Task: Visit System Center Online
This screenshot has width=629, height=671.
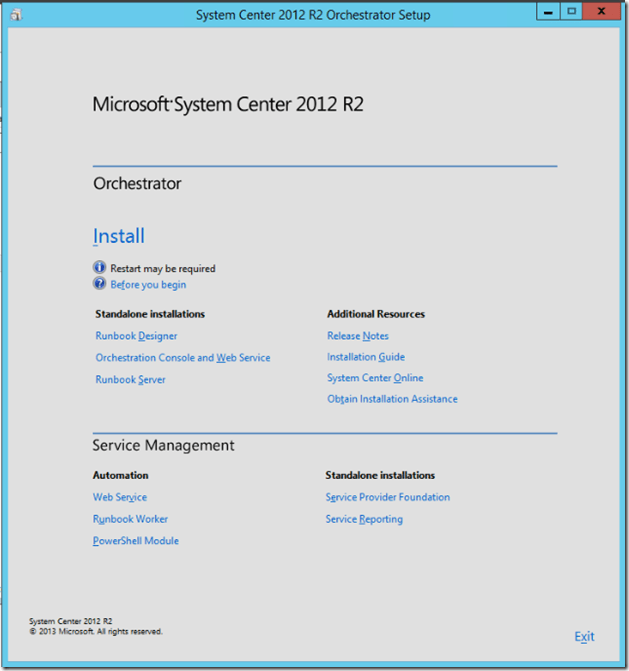Action: coord(375,378)
